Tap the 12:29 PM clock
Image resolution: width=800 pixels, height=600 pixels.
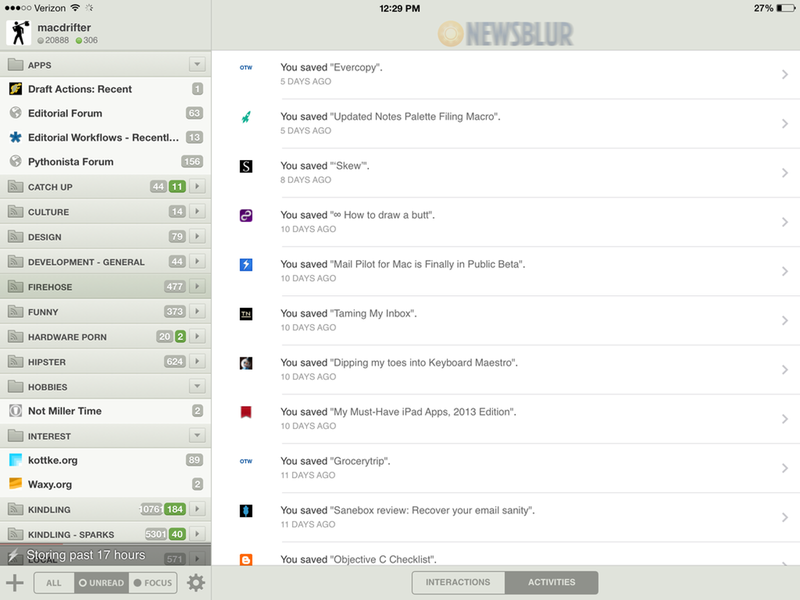pos(399,8)
